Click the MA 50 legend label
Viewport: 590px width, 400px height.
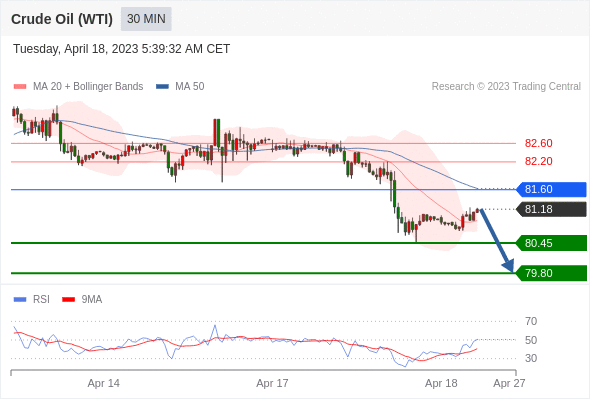coord(190,87)
